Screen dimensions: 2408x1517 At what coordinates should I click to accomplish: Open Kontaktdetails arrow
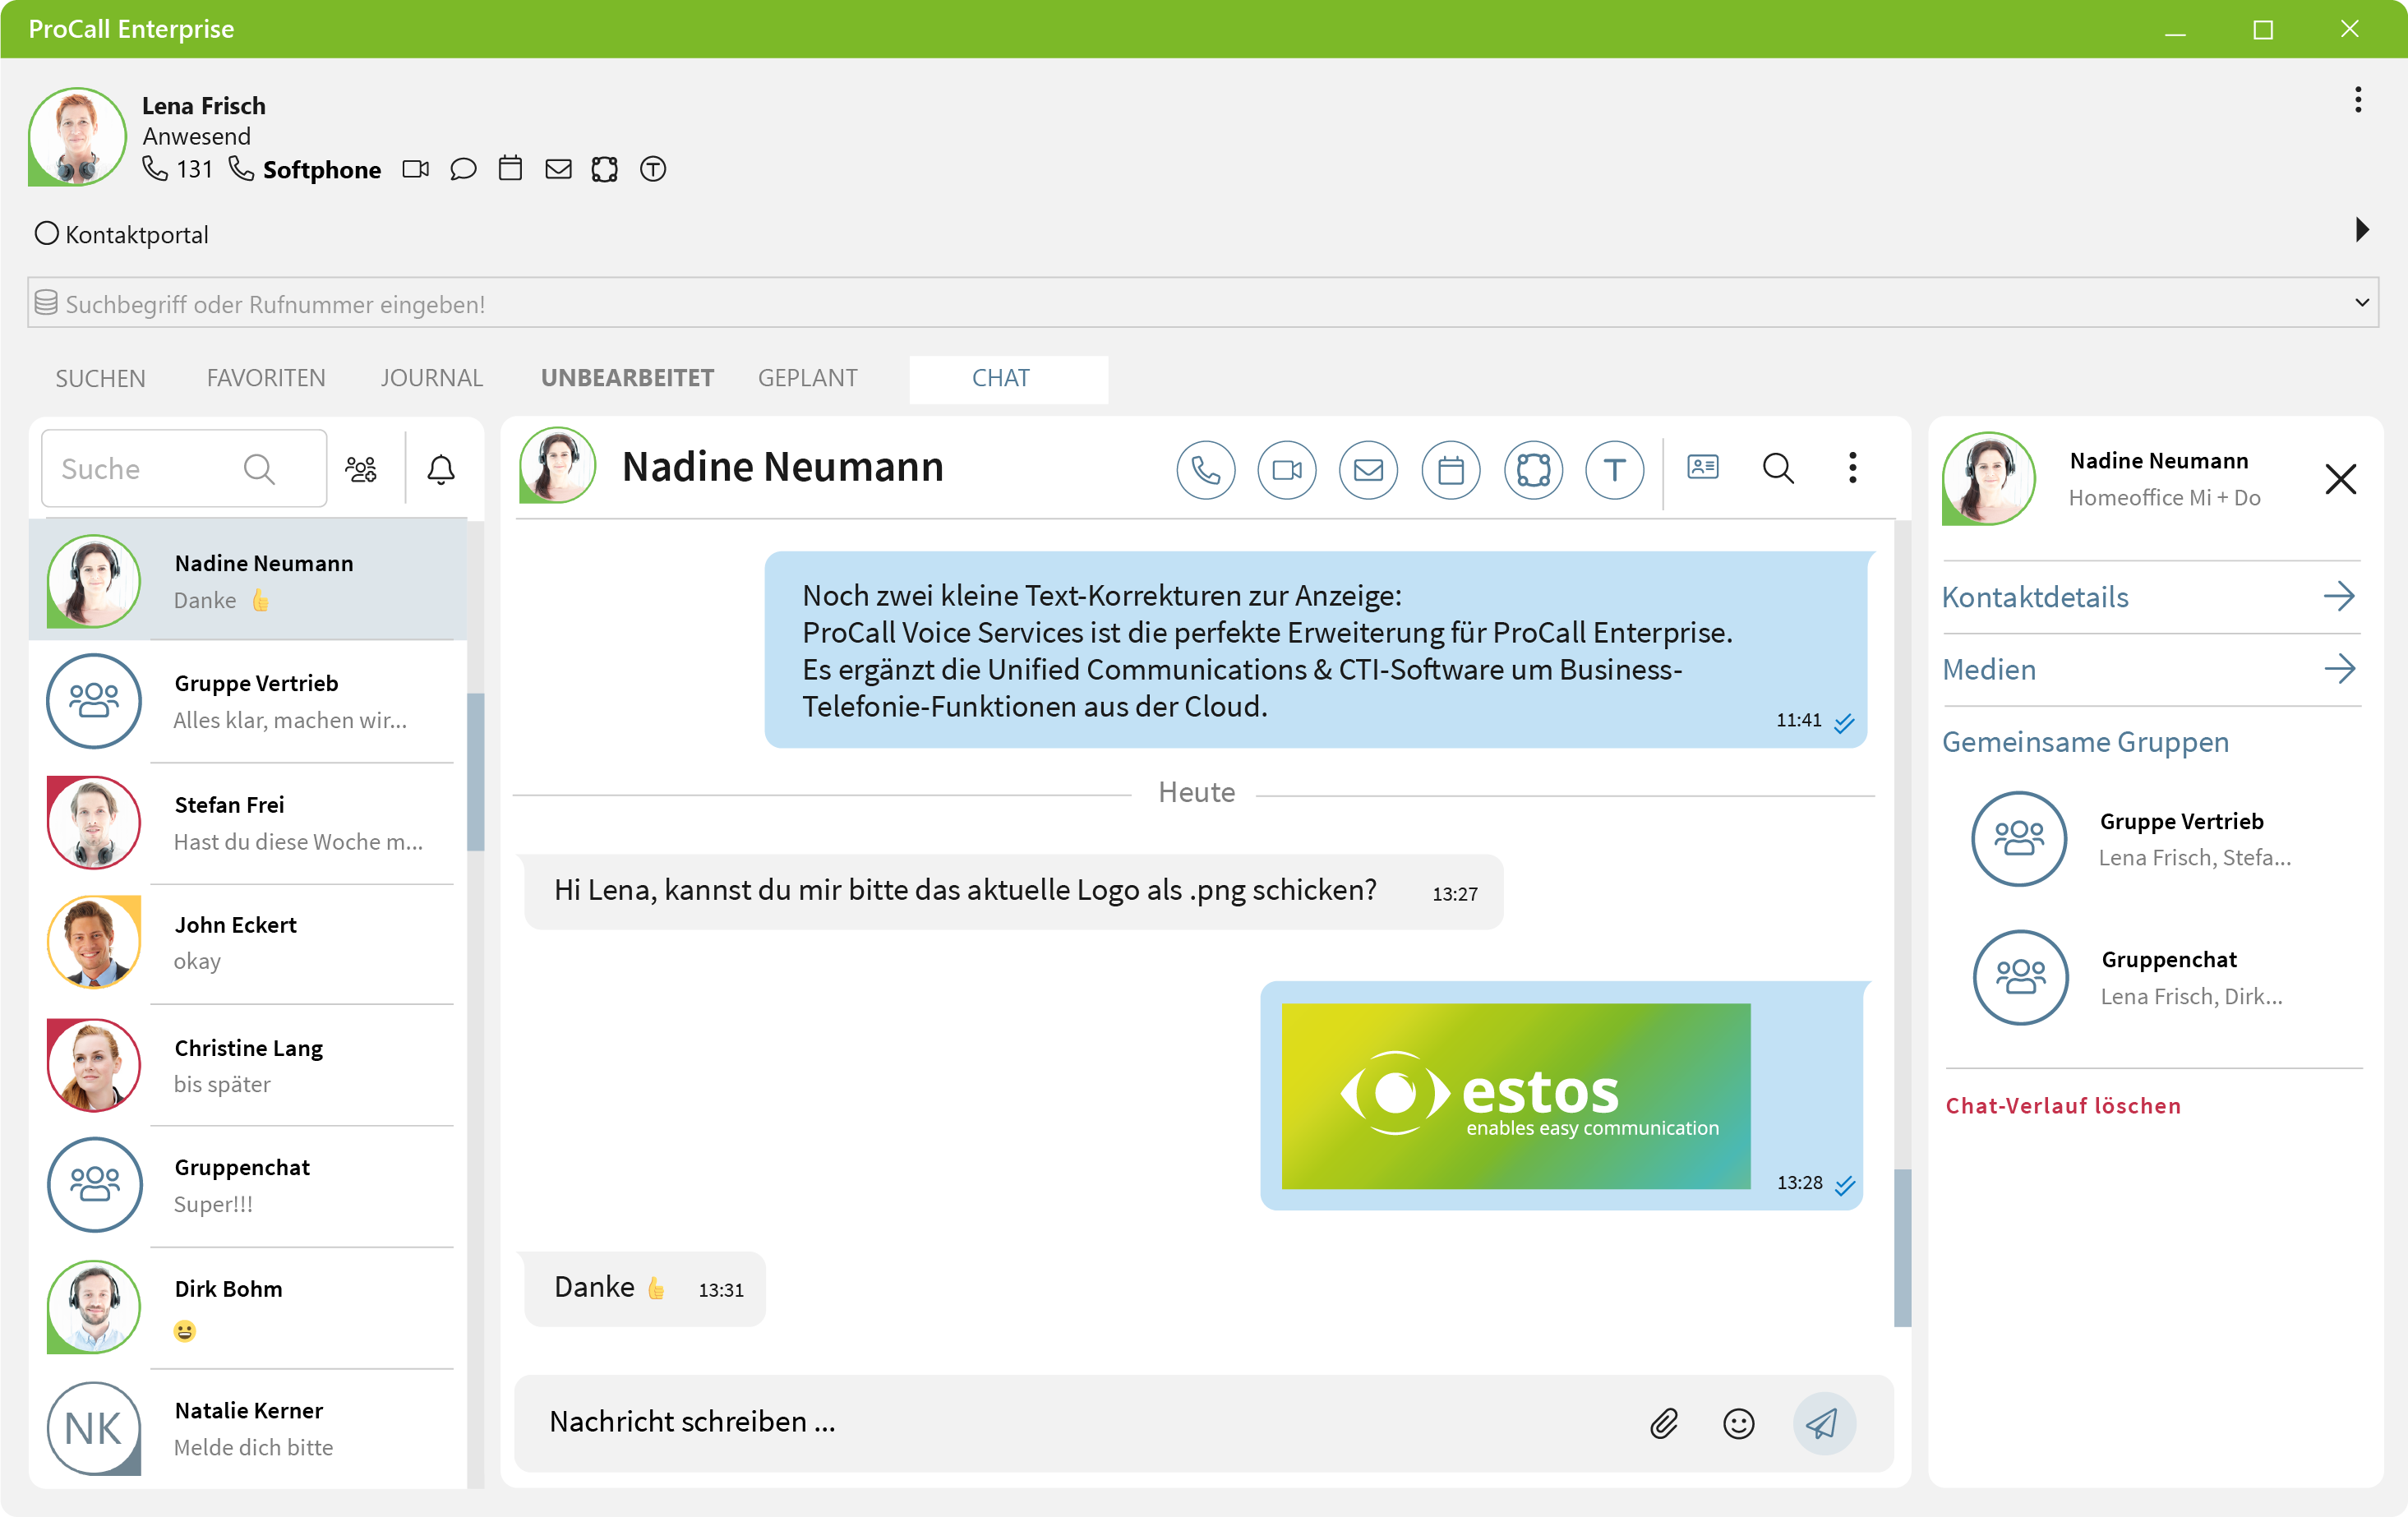pyautogui.click(x=2339, y=596)
